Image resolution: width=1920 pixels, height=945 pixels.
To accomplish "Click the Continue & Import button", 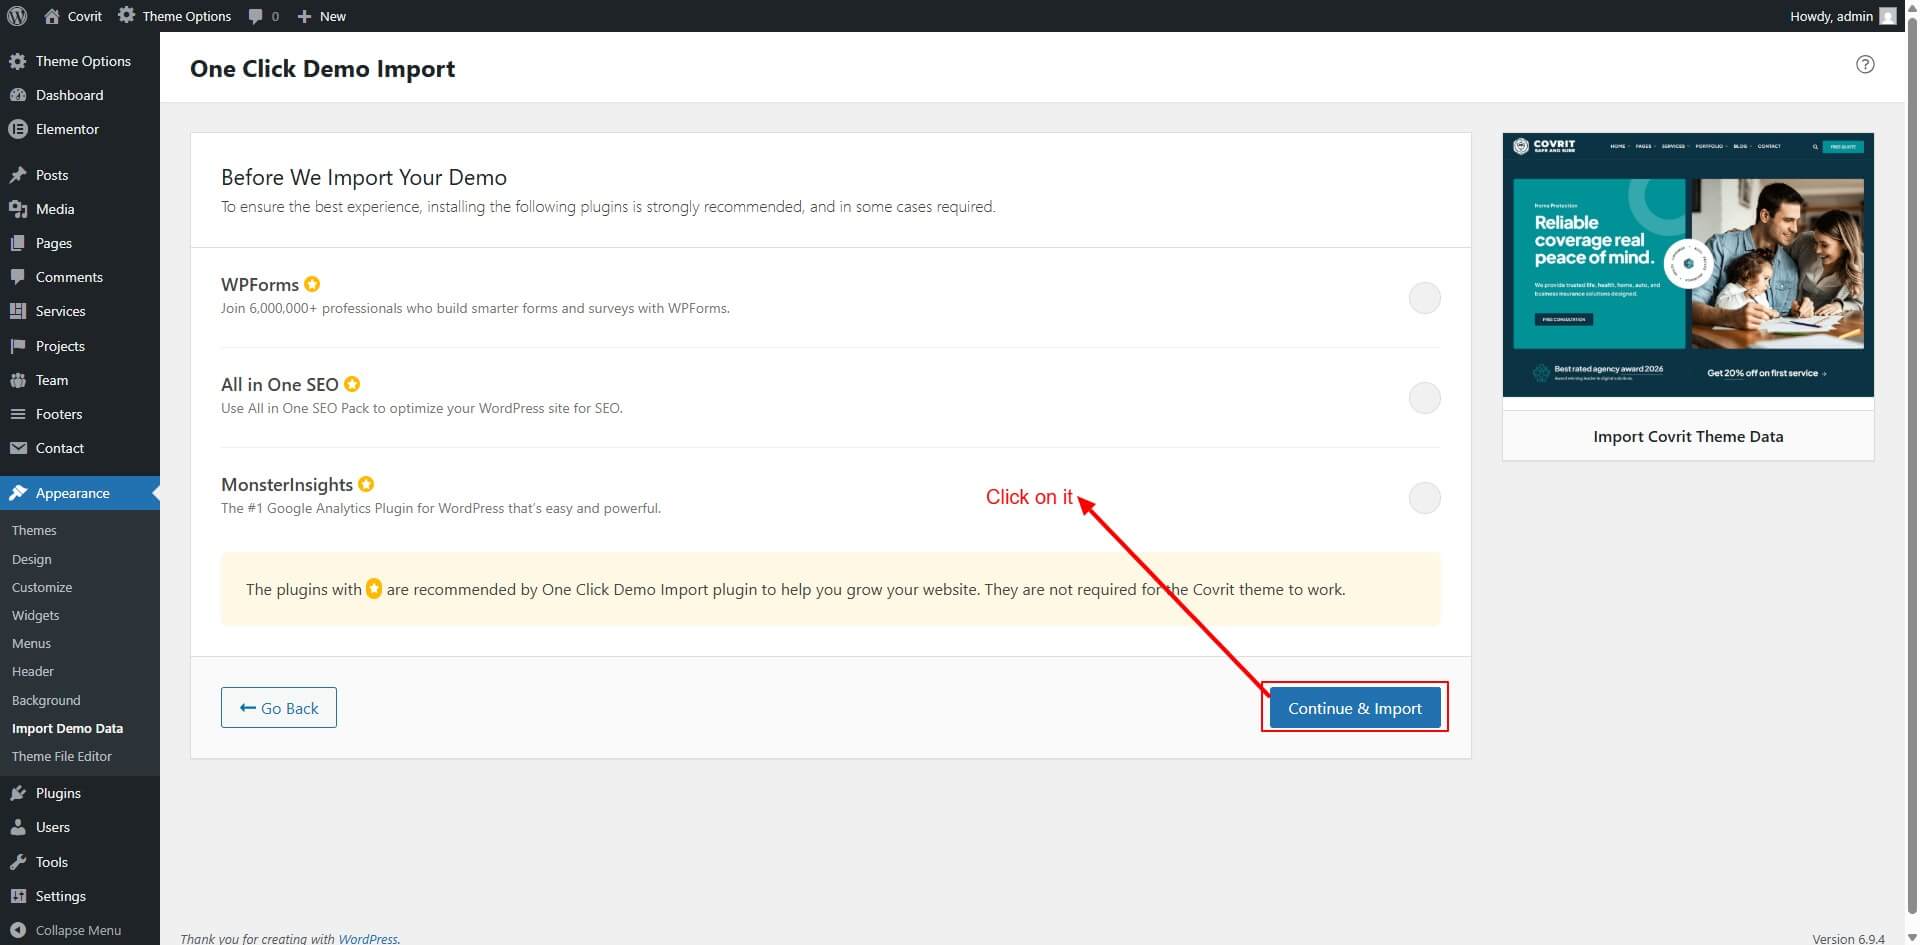I will tap(1354, 708).
